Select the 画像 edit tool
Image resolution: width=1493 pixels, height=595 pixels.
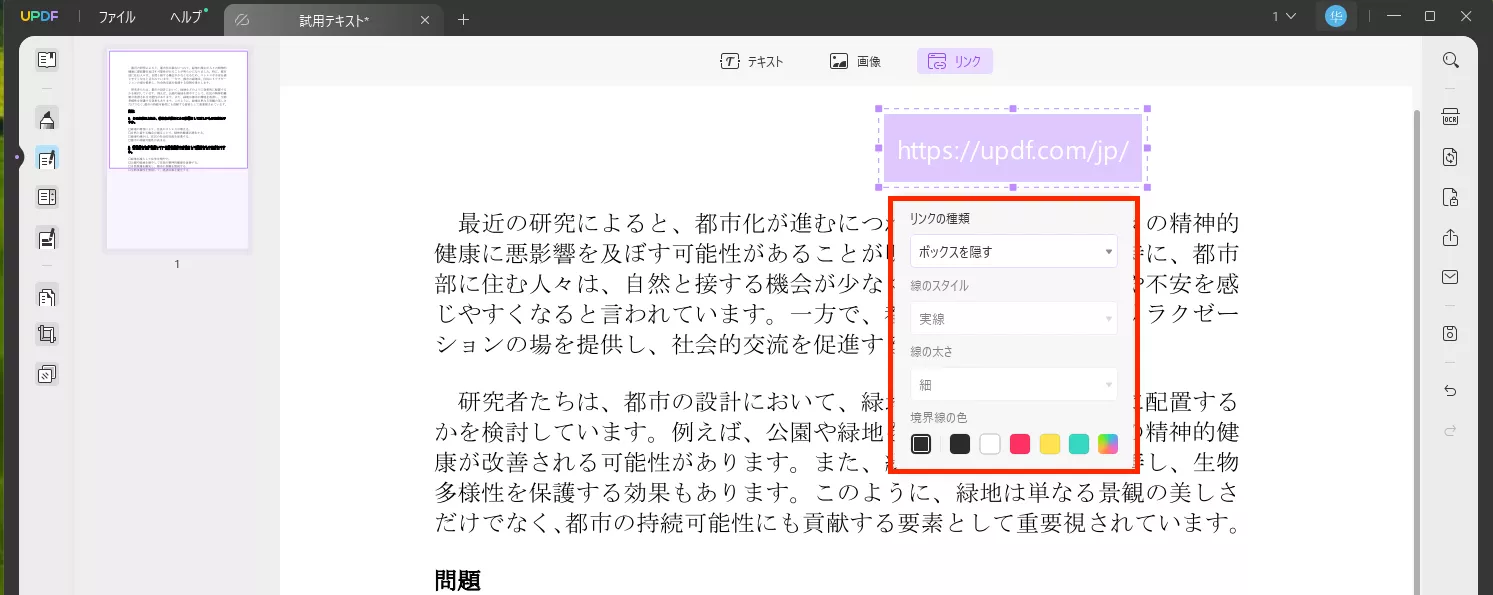pyautogui.click(x=856, y=61)
